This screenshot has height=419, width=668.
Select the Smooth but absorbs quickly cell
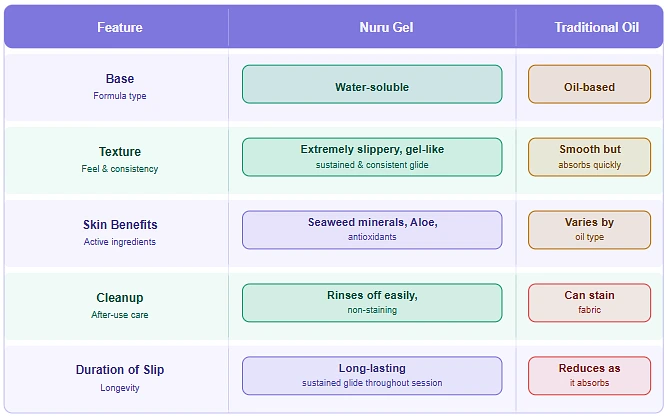(589, 157)
